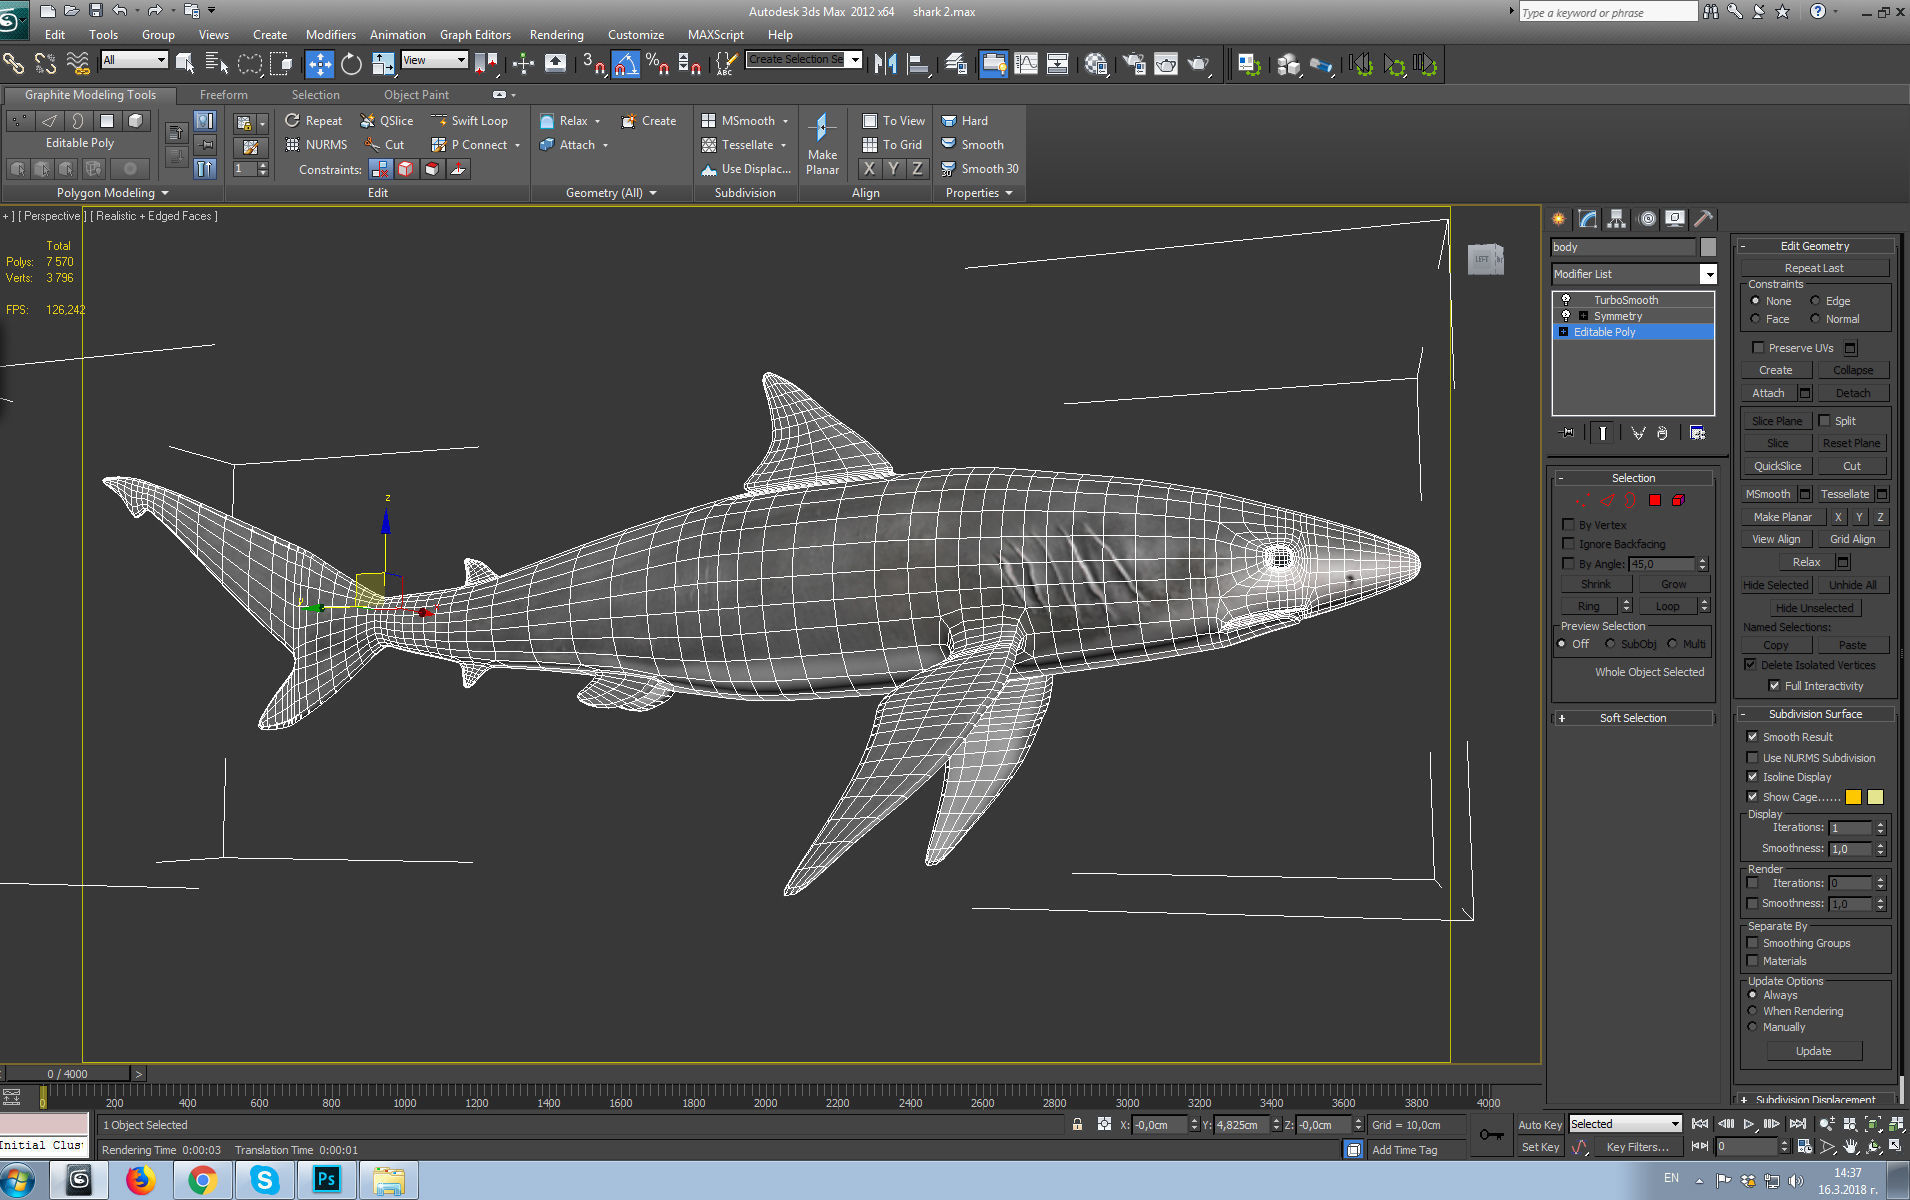Click the Render Production teapot icon

[1198, 64]
